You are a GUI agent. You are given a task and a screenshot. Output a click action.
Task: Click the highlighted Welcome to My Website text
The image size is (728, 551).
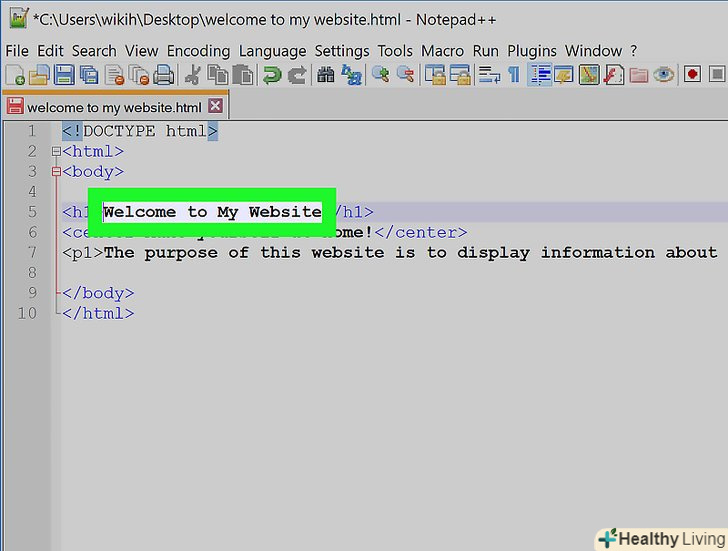(212, 212)
